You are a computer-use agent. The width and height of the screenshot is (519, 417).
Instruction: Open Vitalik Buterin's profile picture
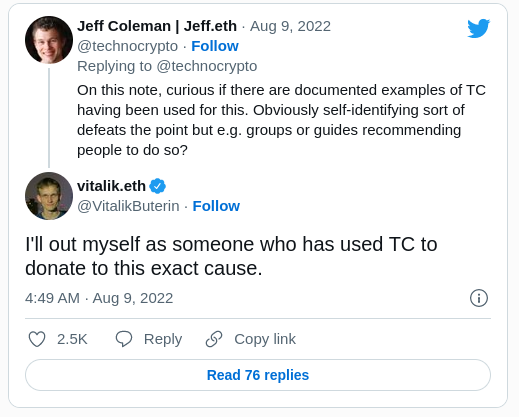pyautogui.click(x=49, y=196)
